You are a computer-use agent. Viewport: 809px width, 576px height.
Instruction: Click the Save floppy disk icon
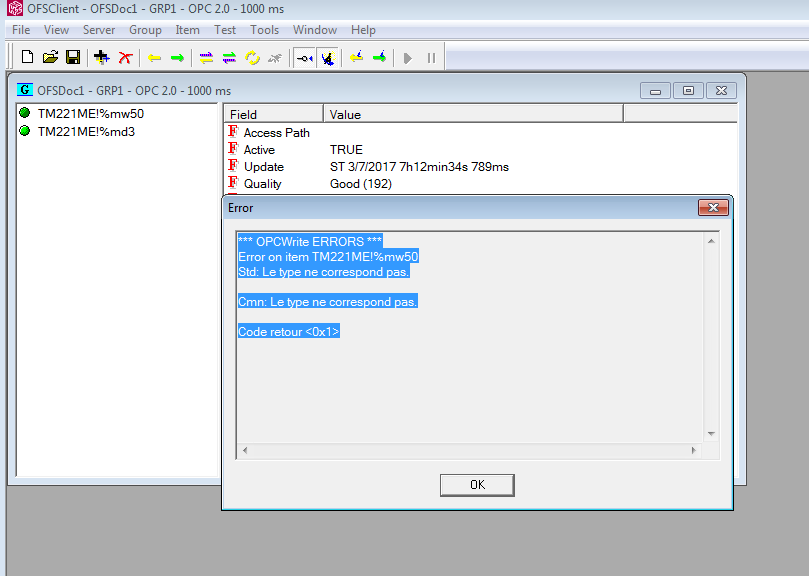(x=72, y=58)
